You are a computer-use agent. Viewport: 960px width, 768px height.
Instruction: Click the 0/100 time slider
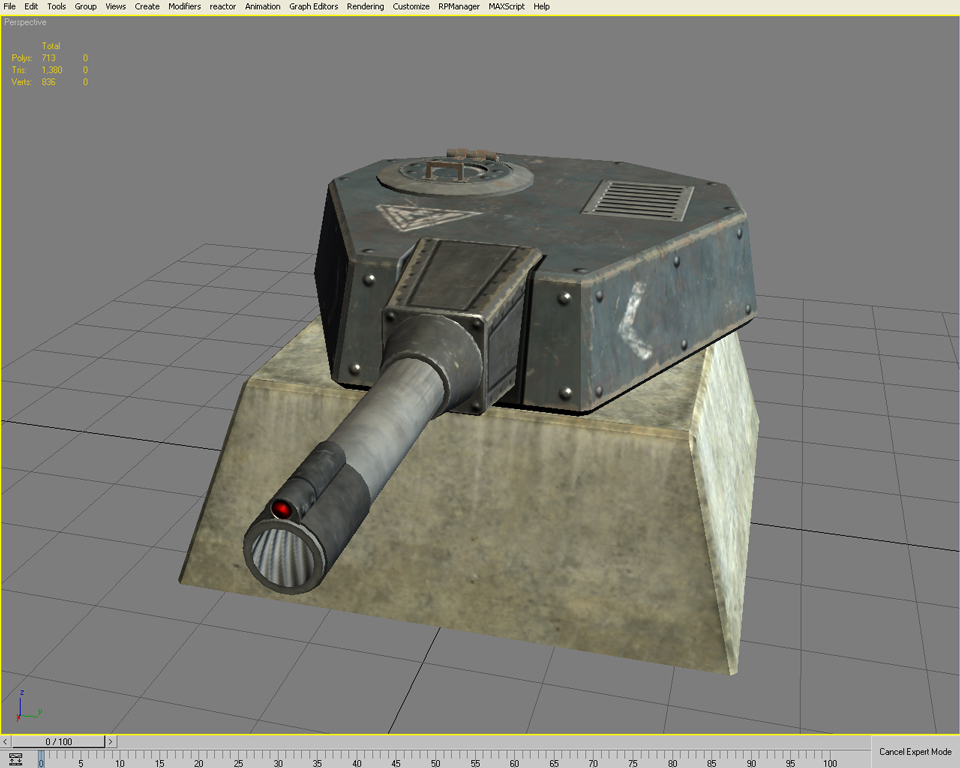(x=58, y=741)
